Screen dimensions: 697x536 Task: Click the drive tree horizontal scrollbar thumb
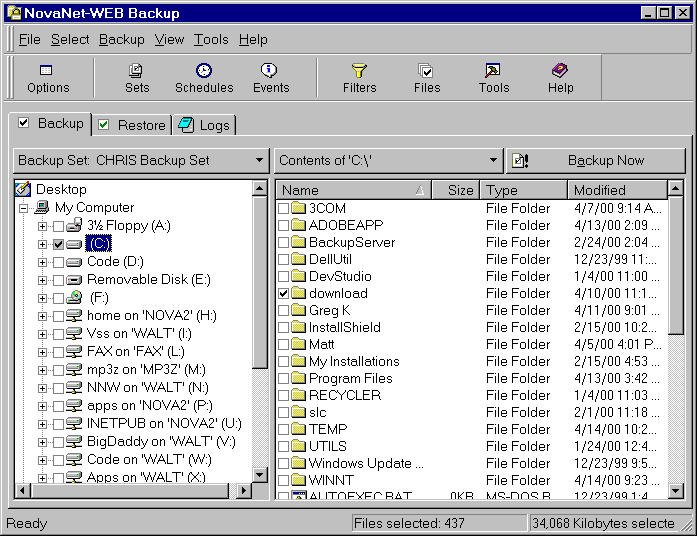click(129, 491)
